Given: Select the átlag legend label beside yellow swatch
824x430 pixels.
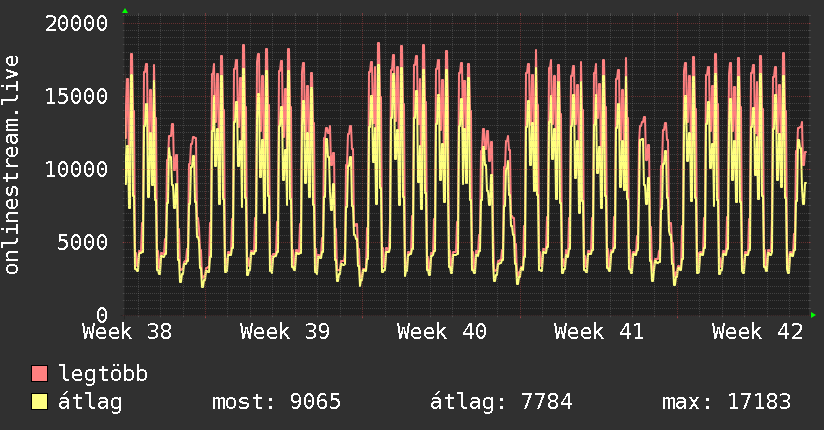Looking at the screenshot, I should pyautogui.click(x=90, y=402).
